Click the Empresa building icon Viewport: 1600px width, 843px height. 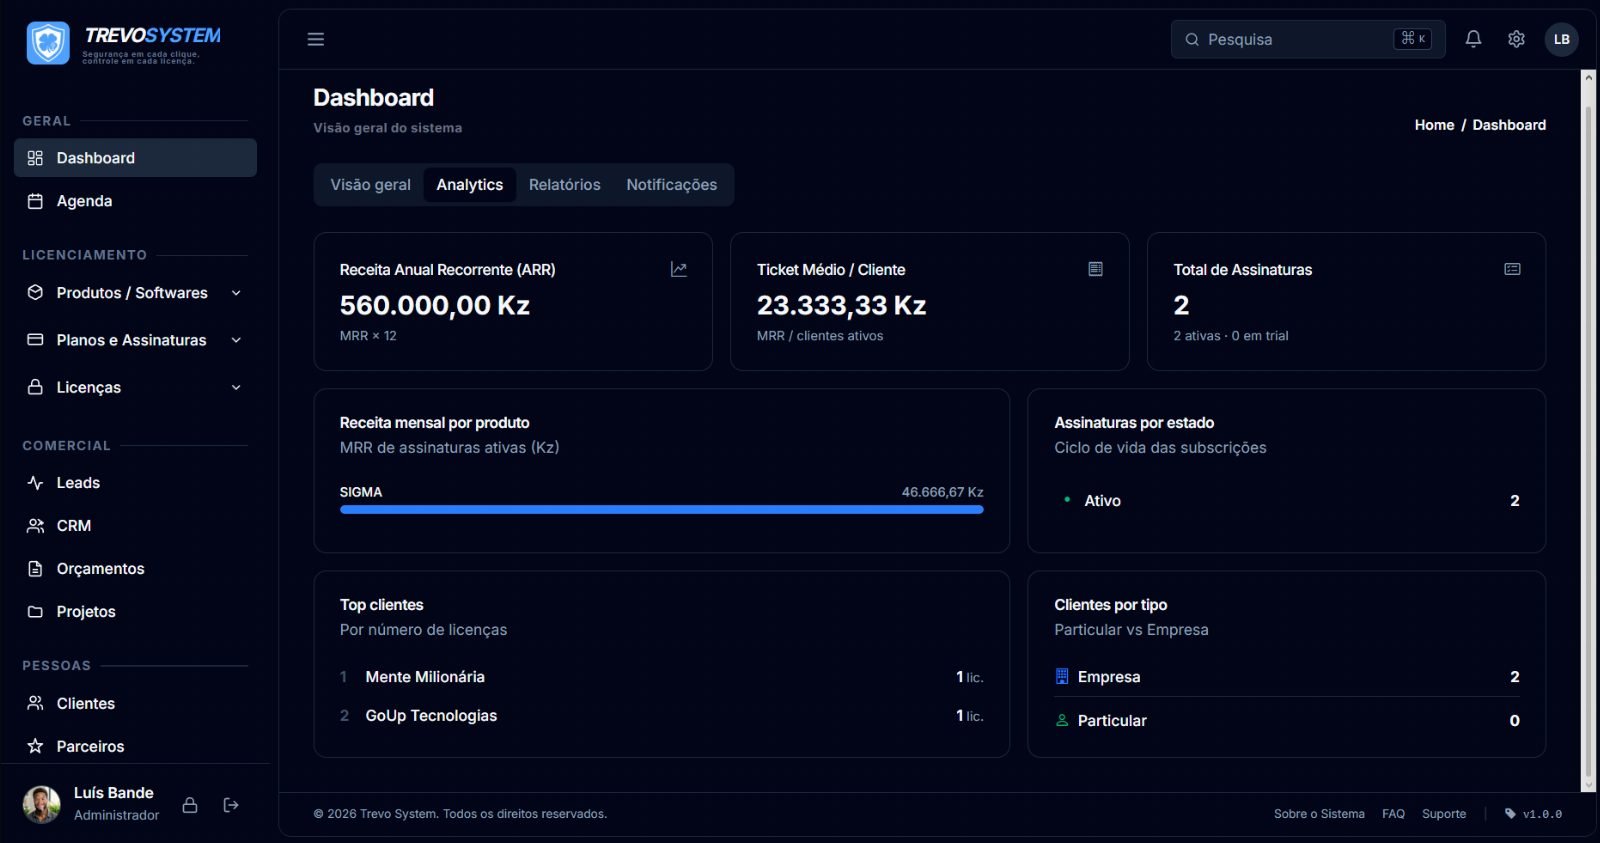(1062, 677)
